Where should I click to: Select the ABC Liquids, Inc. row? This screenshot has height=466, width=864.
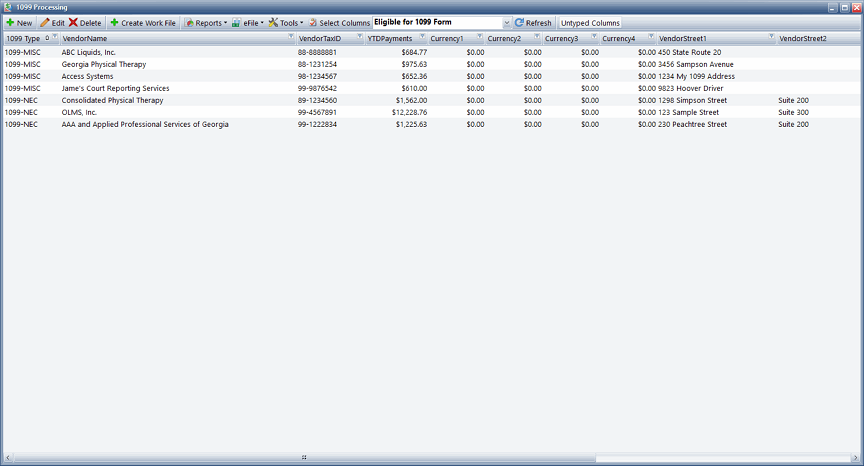[x=431, y=52]
